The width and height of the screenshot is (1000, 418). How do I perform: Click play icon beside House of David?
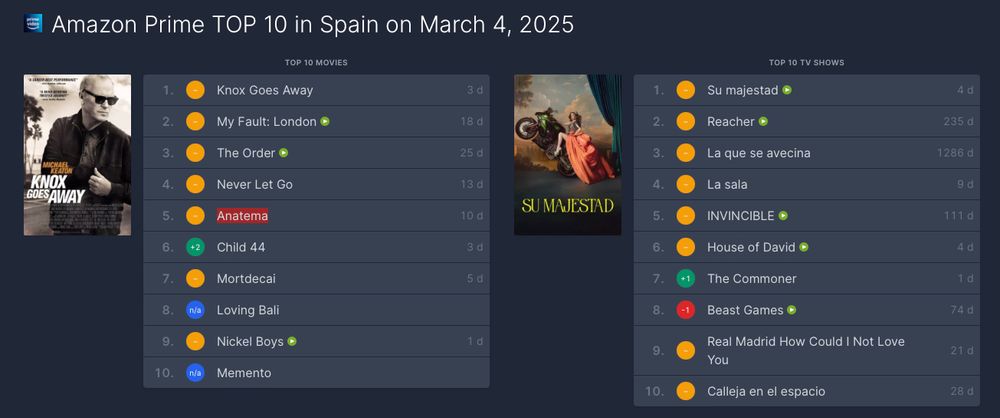click(804, 247)
